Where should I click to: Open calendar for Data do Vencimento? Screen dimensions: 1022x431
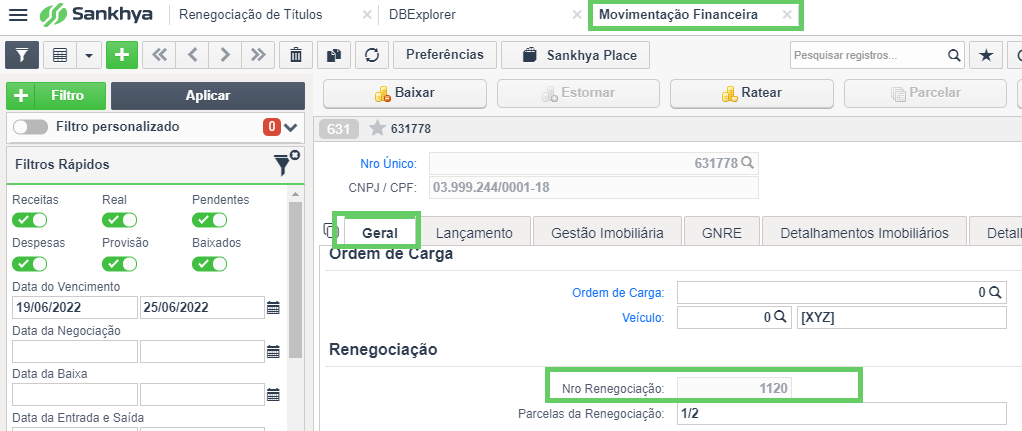coord(273,308)
